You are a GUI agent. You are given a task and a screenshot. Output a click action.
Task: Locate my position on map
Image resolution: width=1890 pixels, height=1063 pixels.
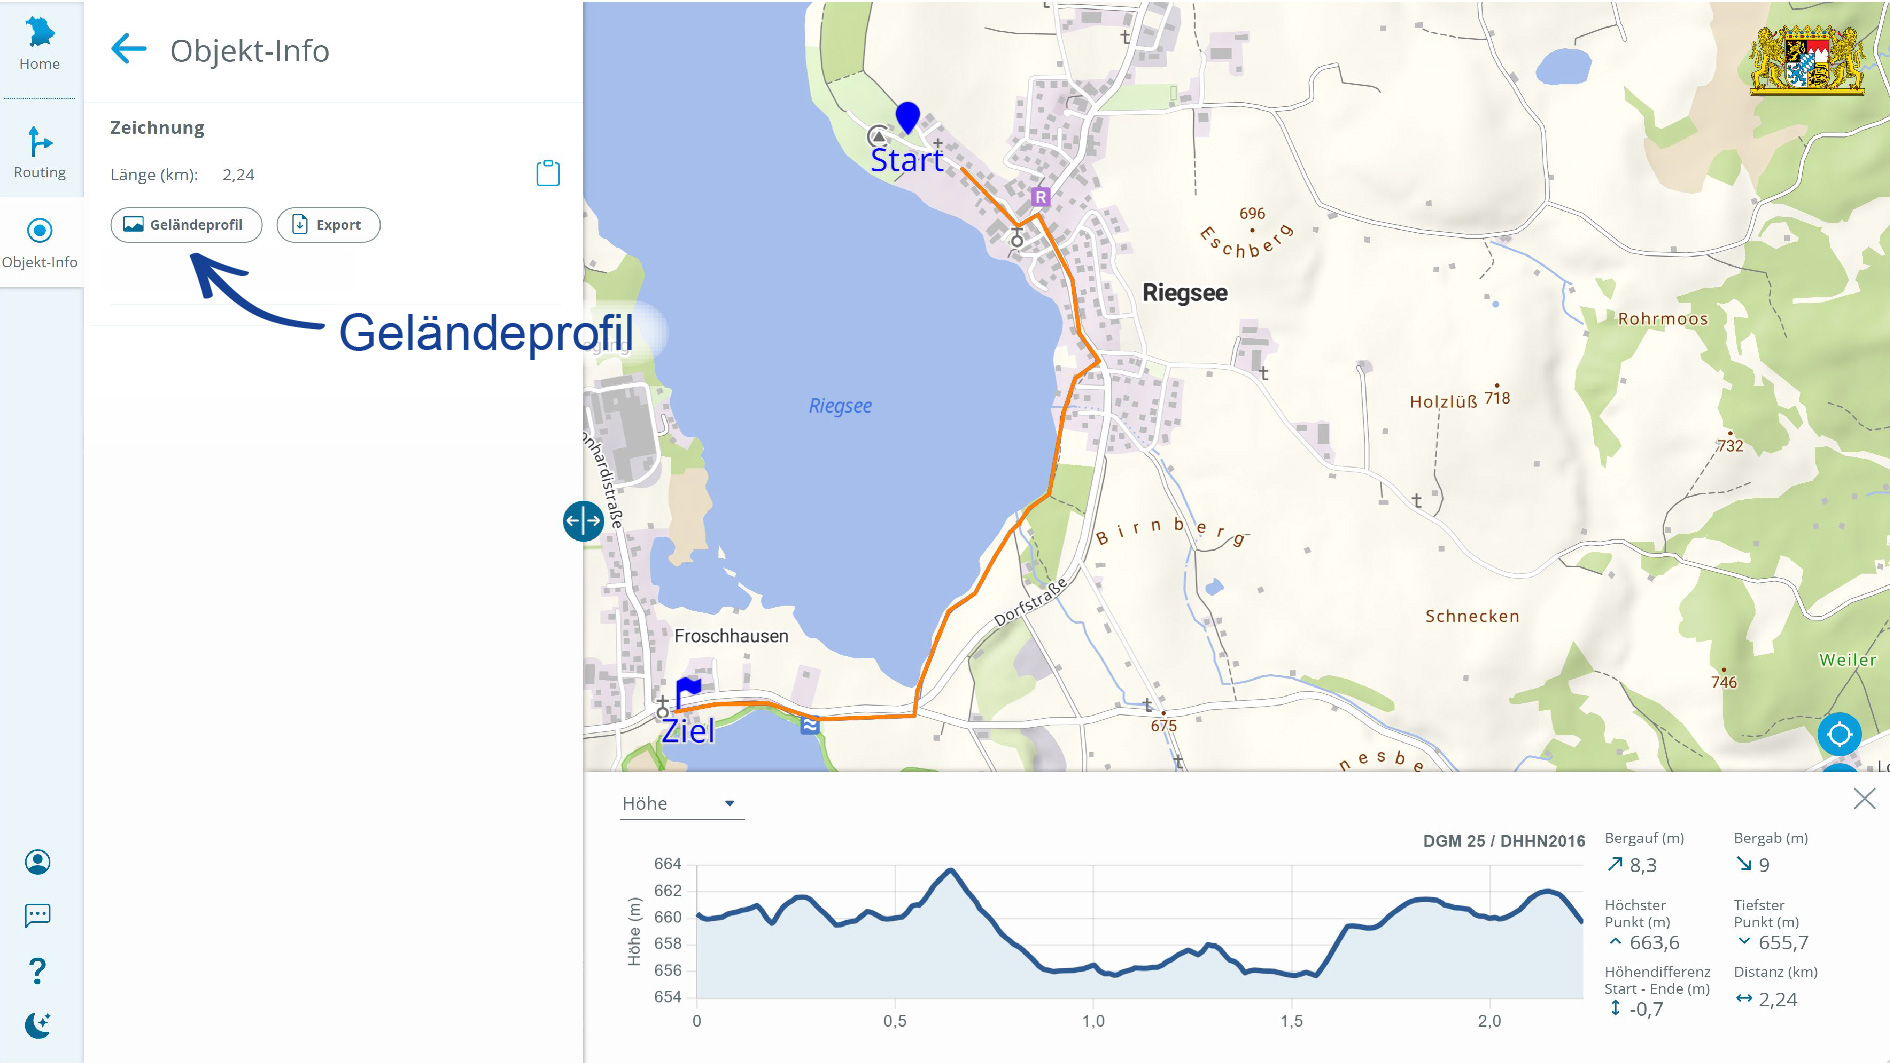(x=1839, y=735)
